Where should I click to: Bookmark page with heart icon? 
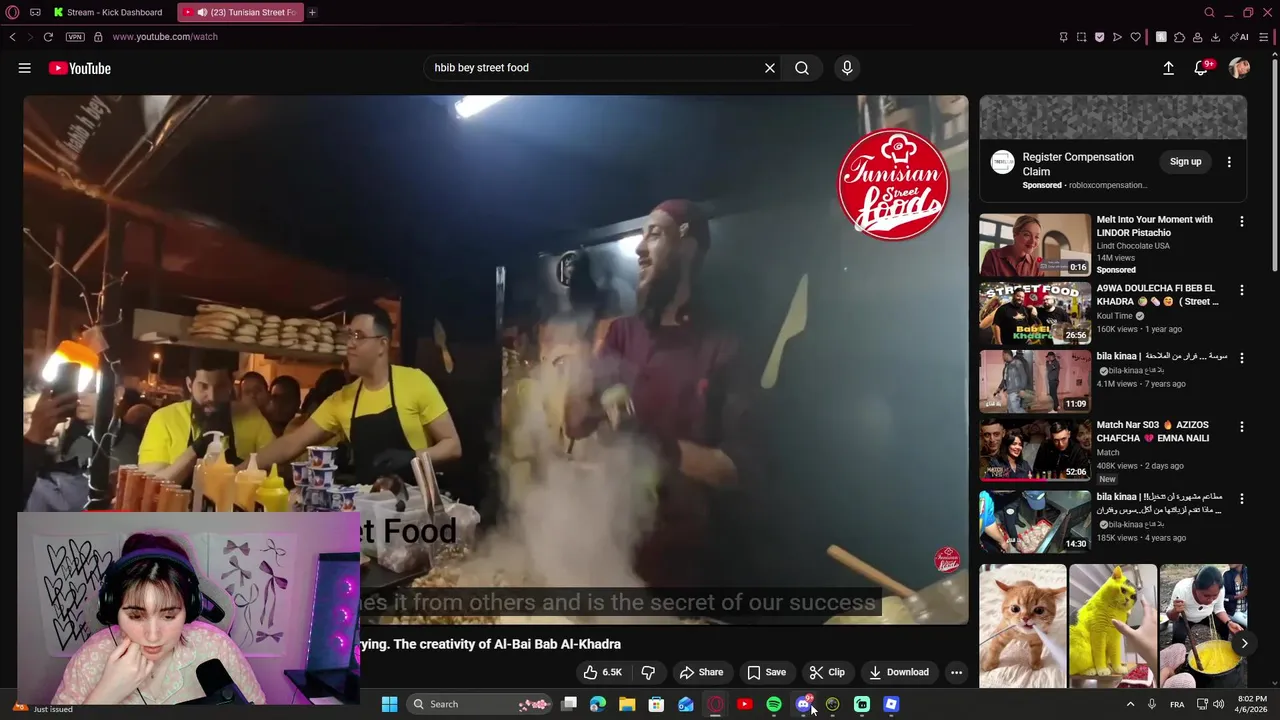click(1135, 37)
